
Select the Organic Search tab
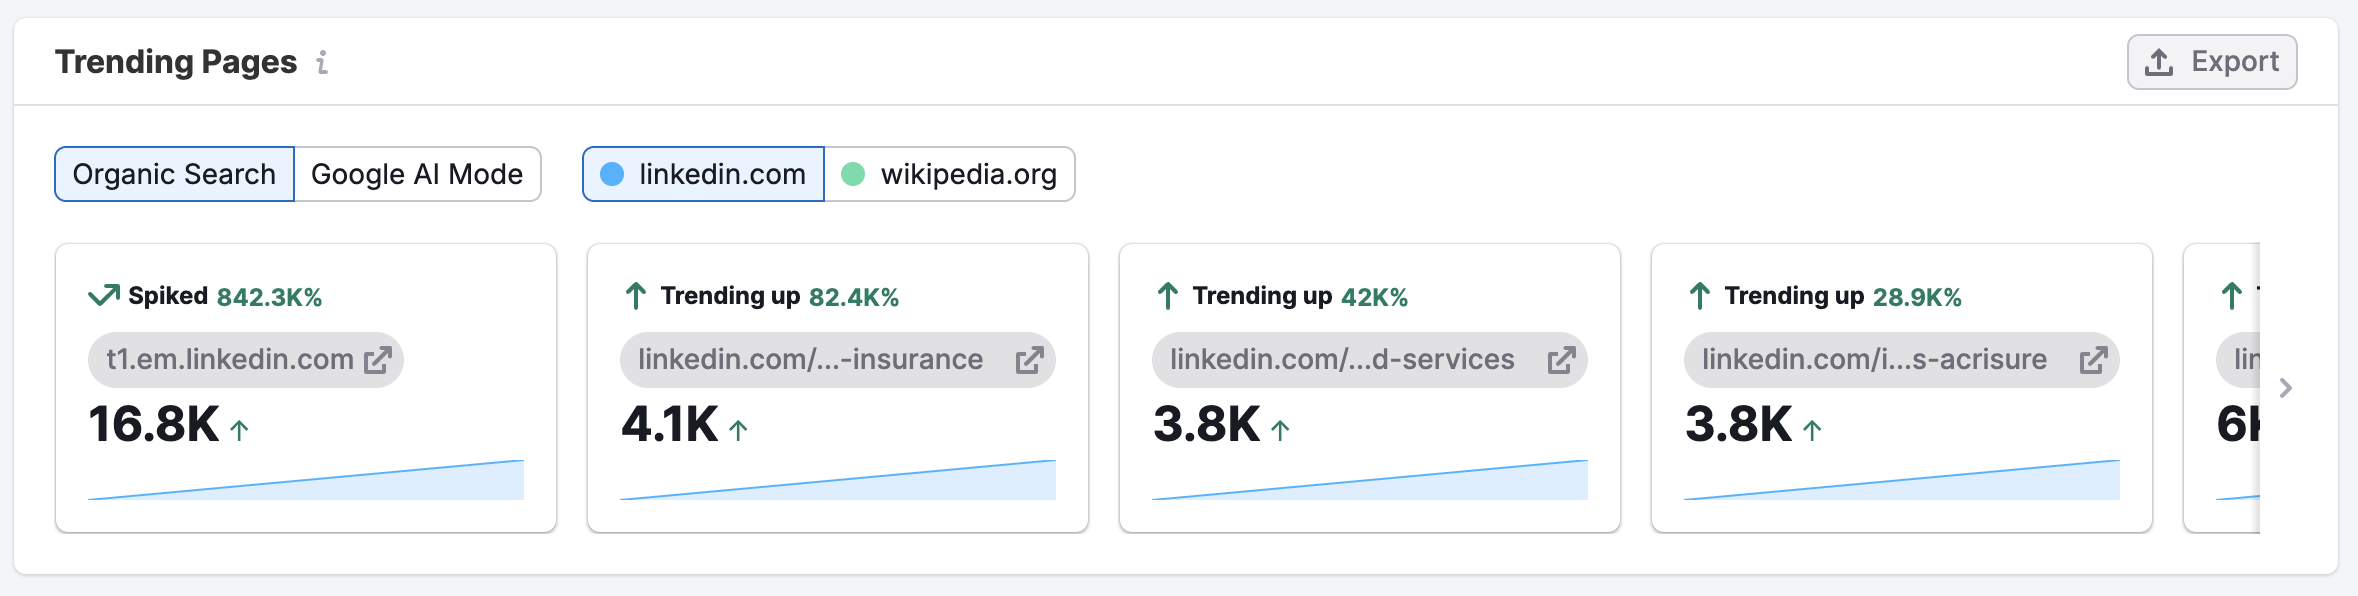click(x=174, y=173)
